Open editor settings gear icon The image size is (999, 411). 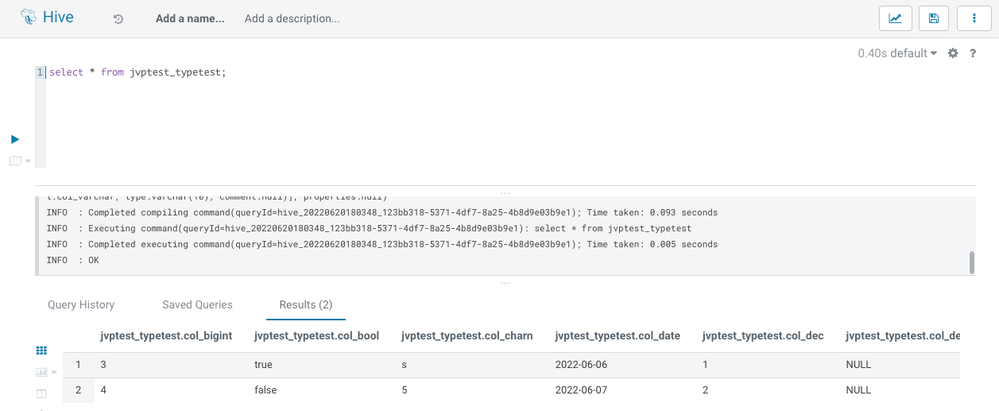(x=953, y=54)
